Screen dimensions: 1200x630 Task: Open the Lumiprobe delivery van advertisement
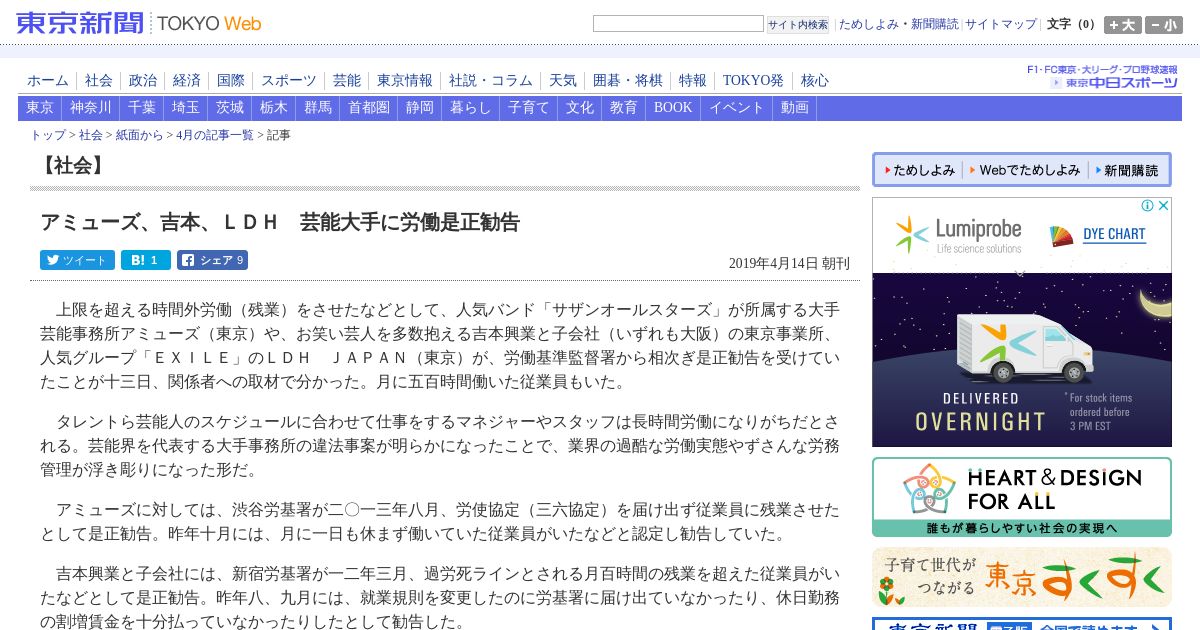pos(1022,360)
